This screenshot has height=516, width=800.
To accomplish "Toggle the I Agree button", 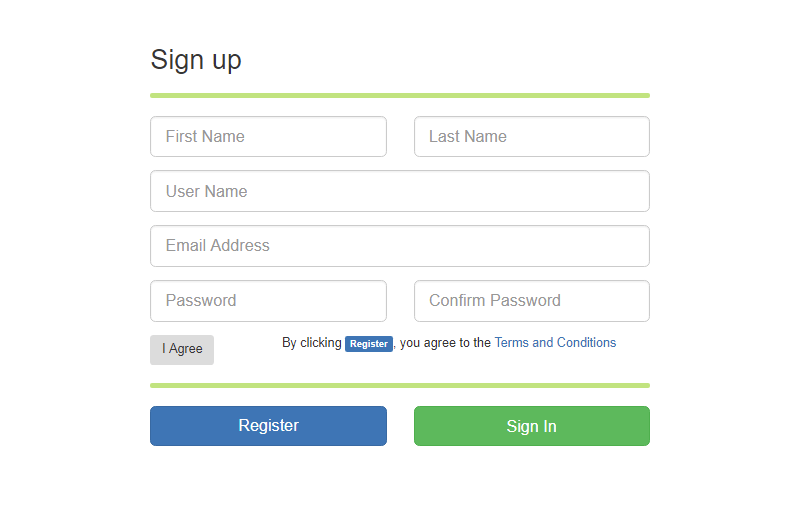I will (x=182, y=349).
